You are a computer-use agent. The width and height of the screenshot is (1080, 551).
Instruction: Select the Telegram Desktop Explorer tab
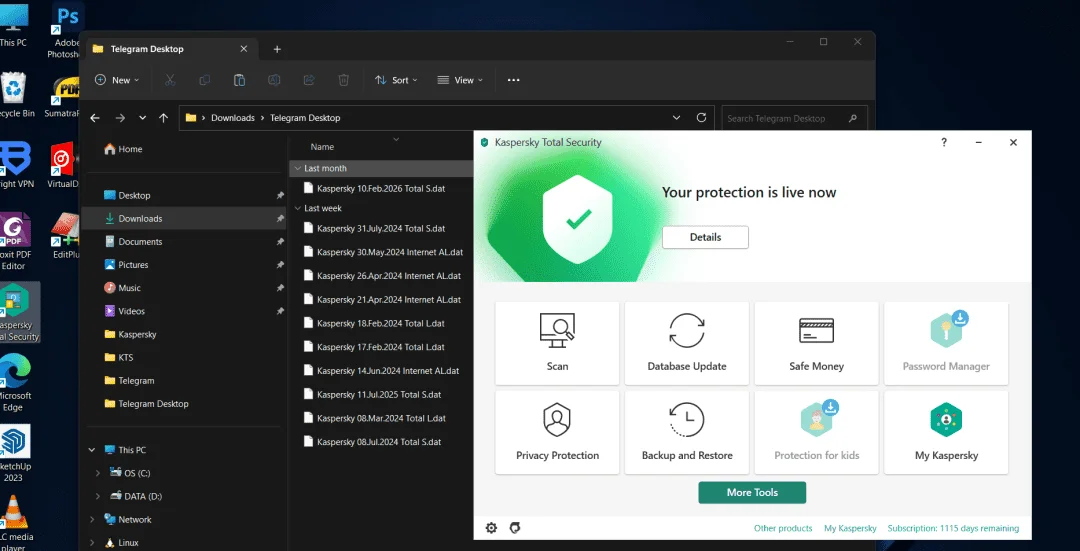tap(170, 49)
